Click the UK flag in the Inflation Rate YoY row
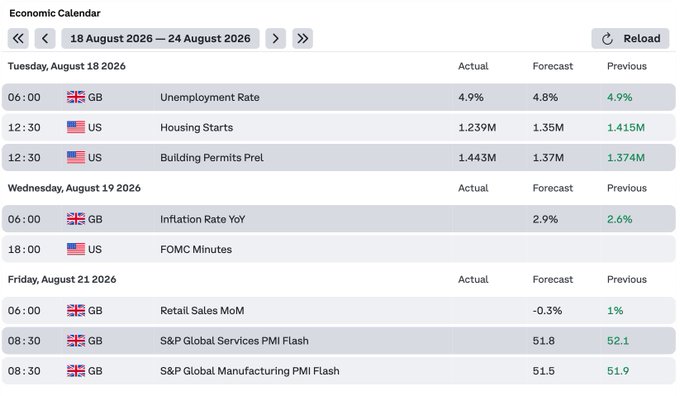680x396 pixels. [x=76, y=219]
